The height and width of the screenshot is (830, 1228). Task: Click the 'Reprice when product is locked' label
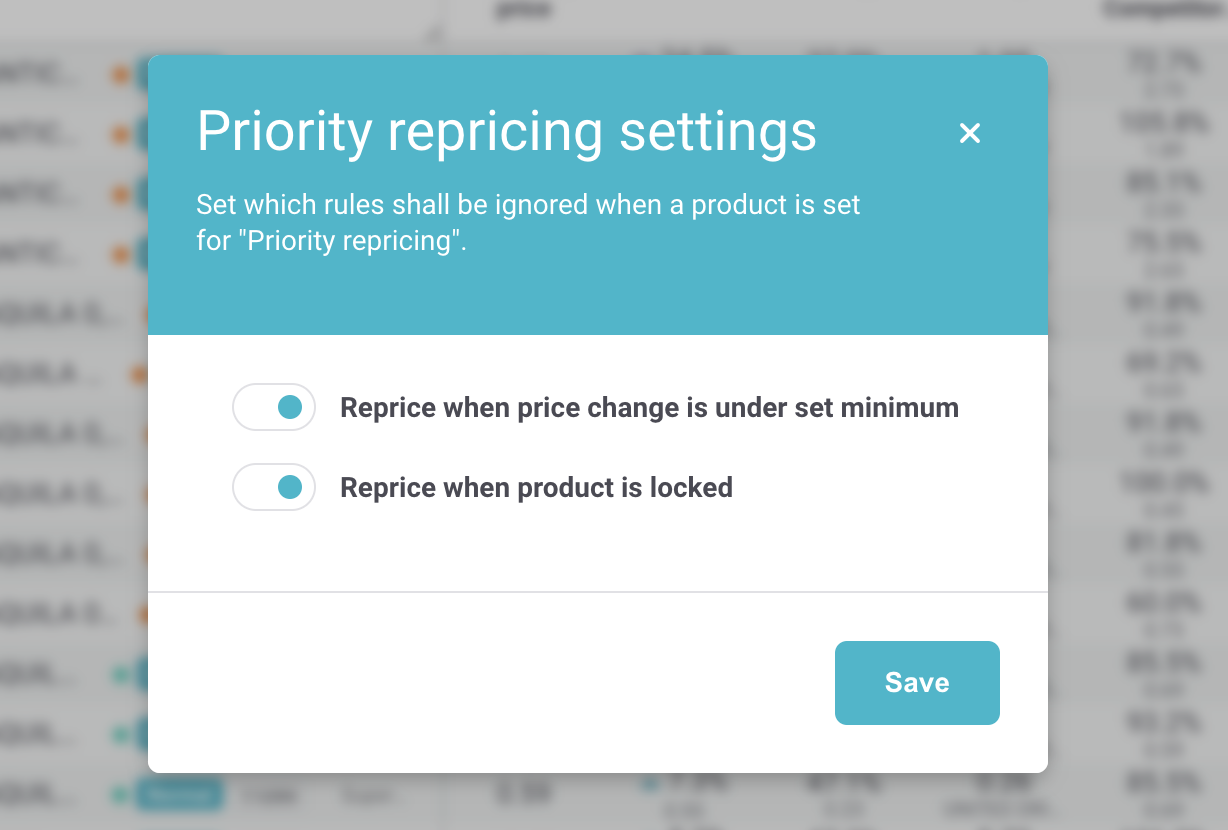(537, 488)
